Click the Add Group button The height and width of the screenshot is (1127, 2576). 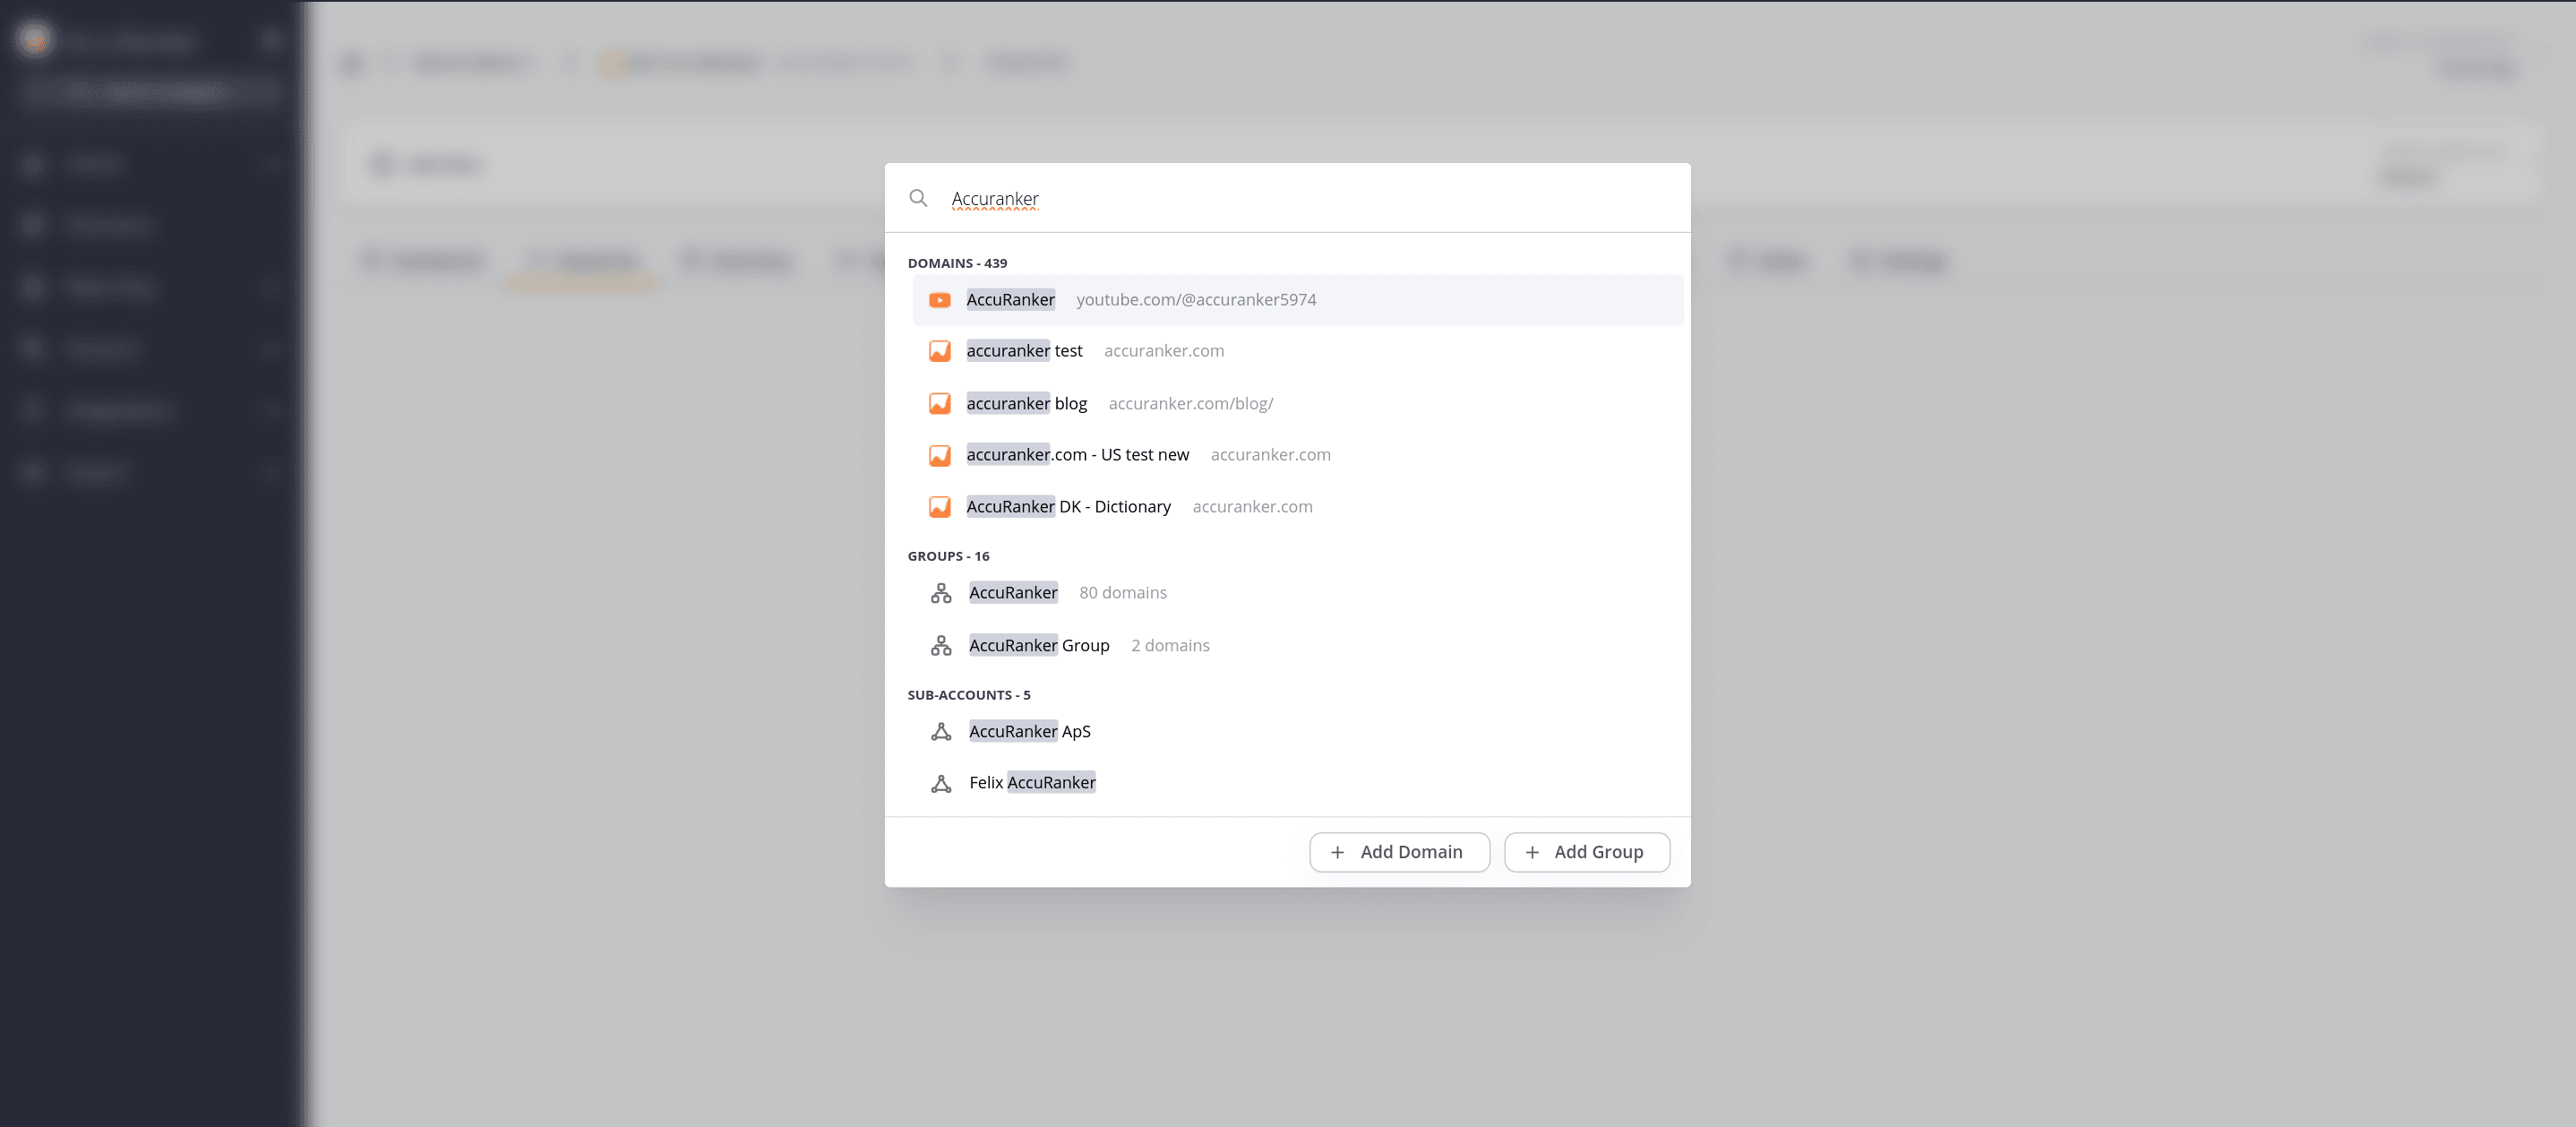click(x=1587, y=852)
